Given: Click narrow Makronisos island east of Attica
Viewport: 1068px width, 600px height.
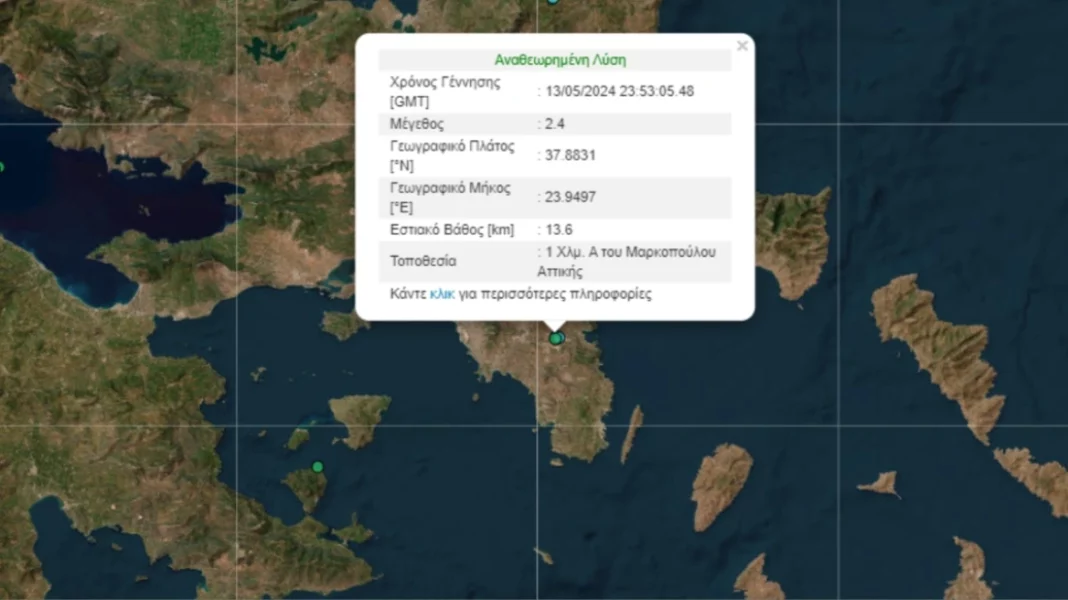Looking at the screenshot, I should tap(631, 435).
